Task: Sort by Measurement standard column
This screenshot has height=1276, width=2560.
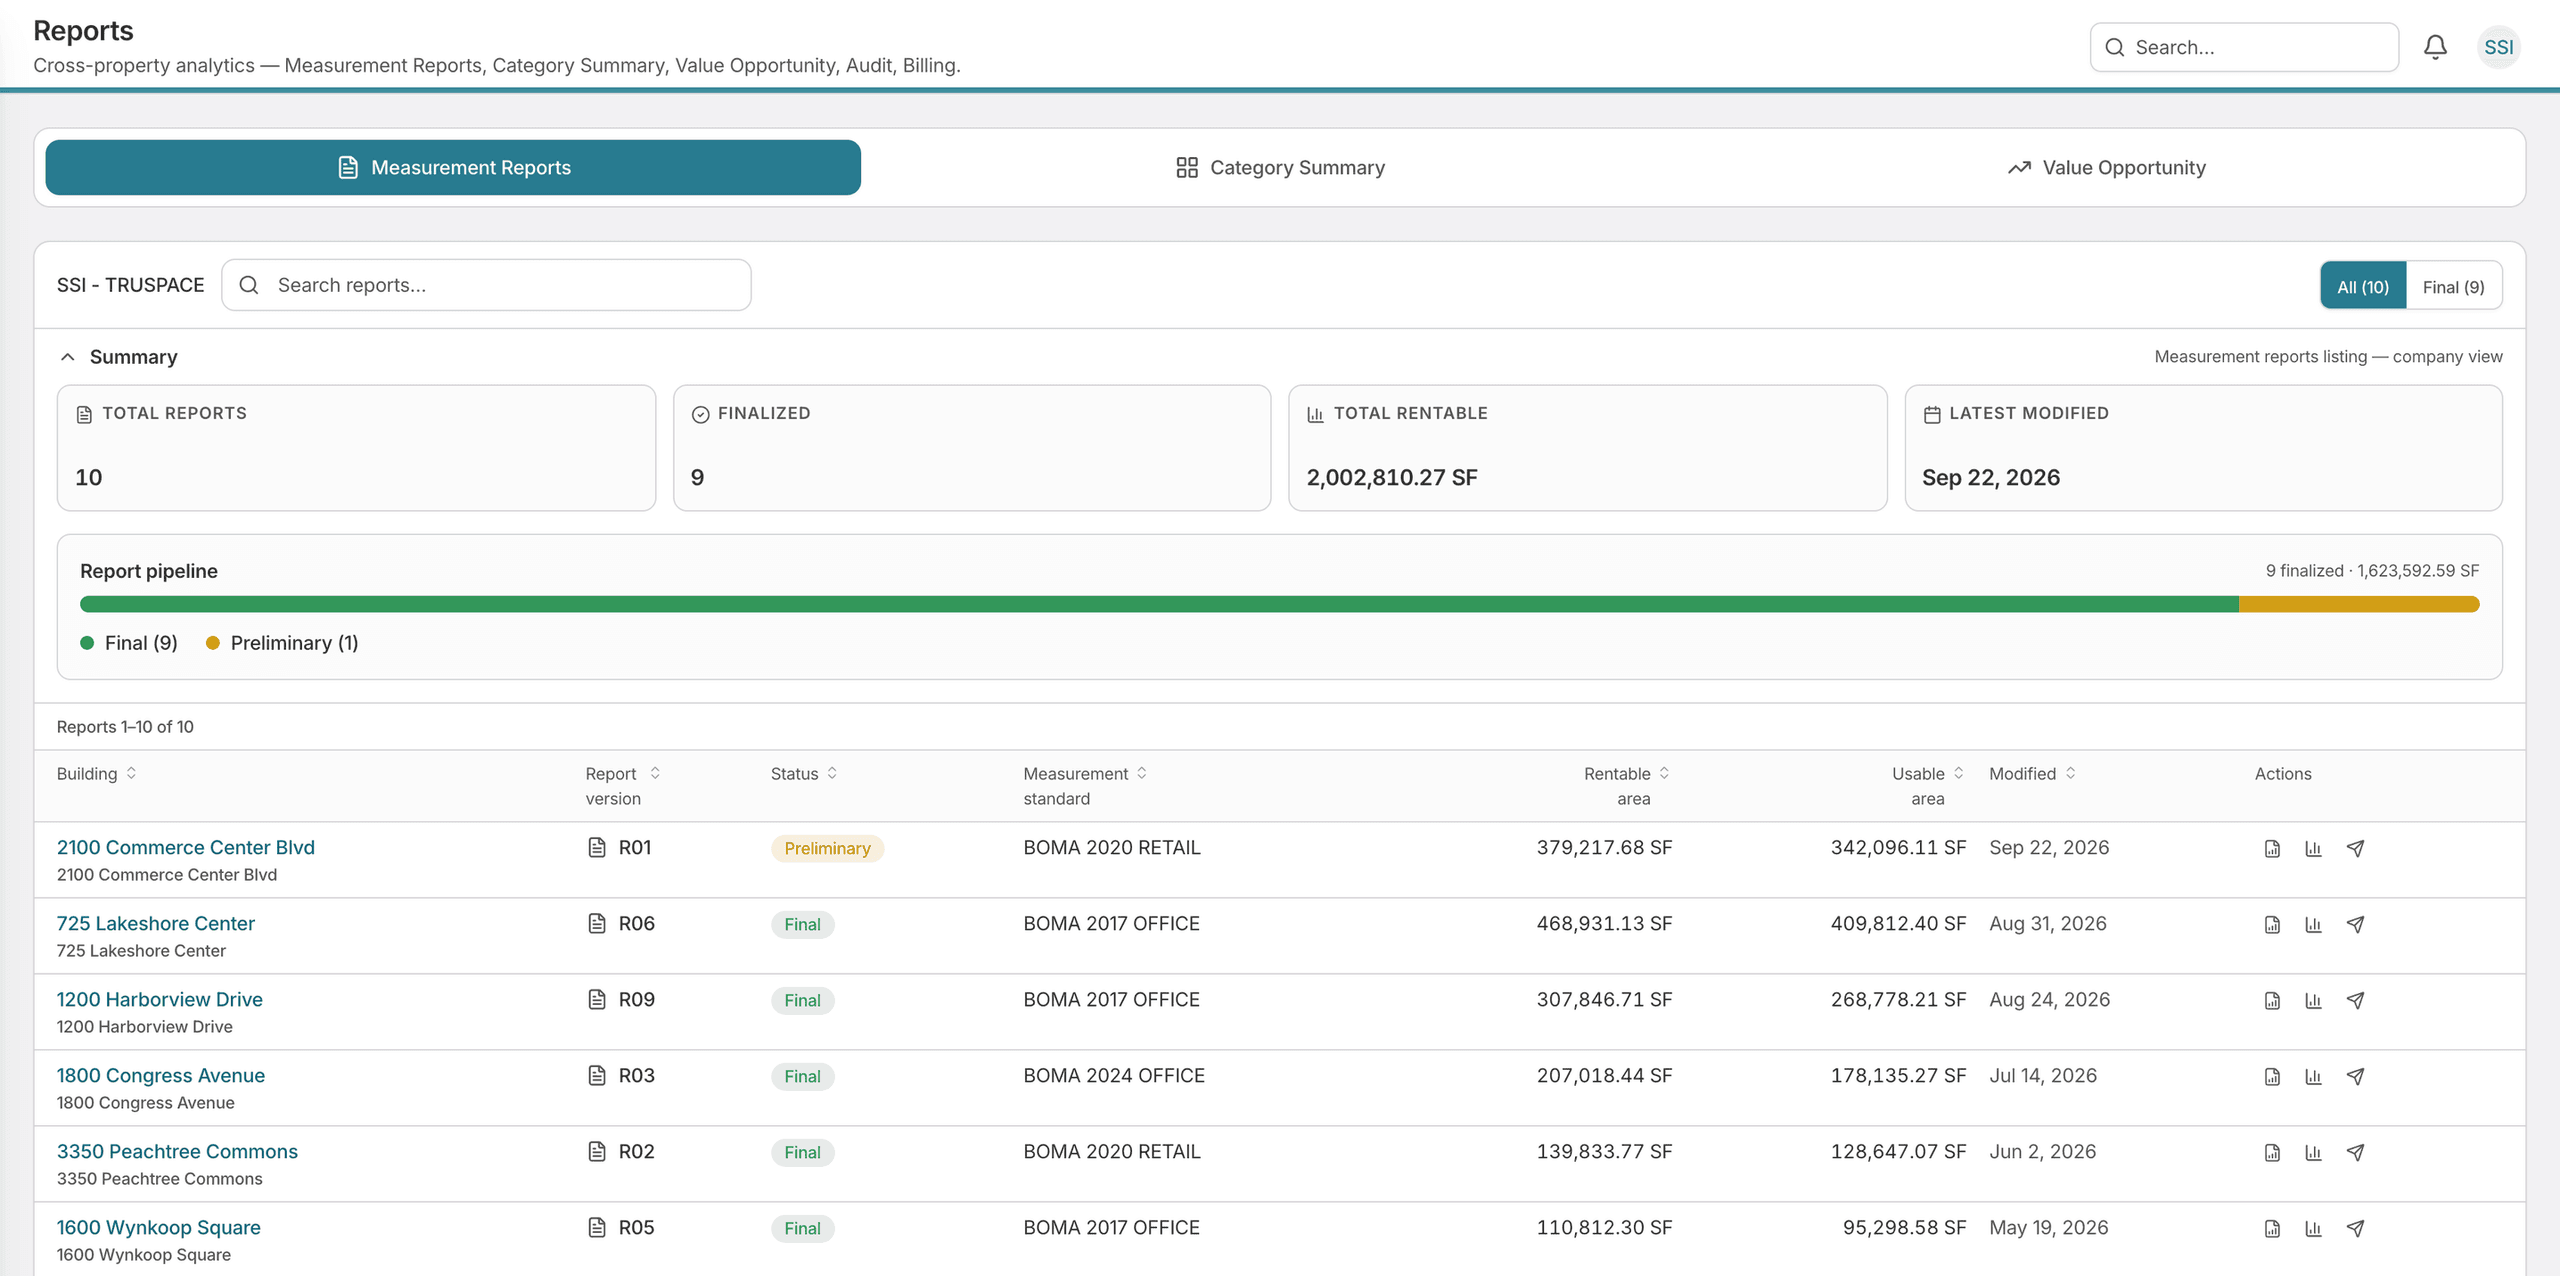Action: (1085, 785)
